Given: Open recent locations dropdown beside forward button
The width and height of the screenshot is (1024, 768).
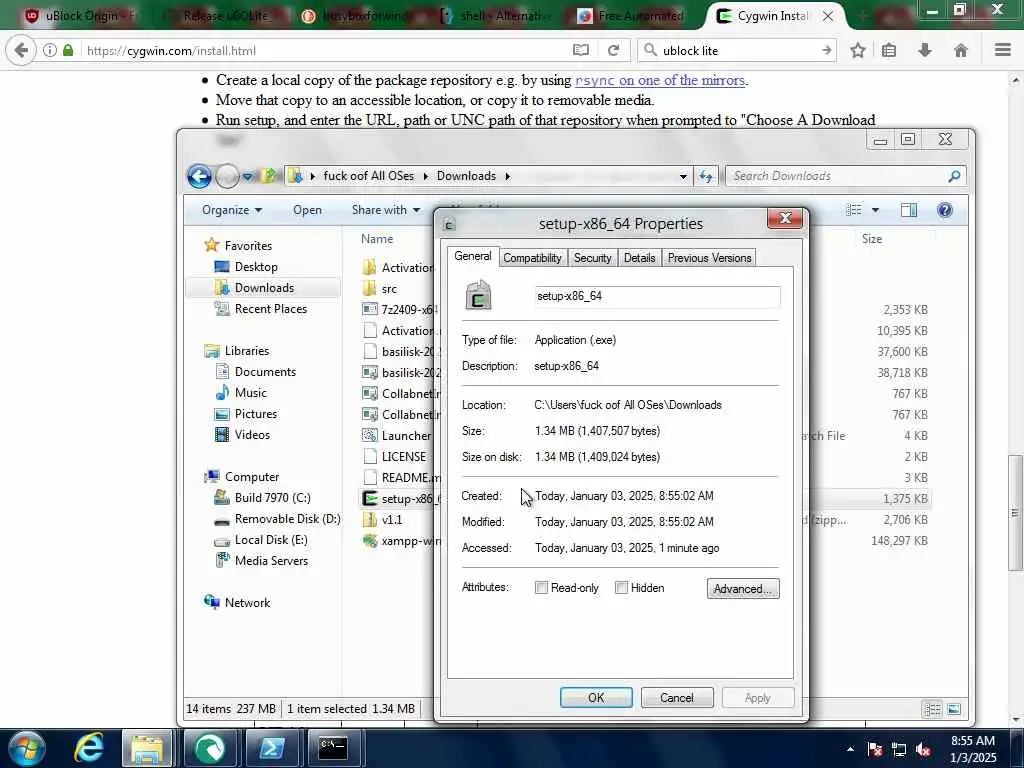Looking at the screenshot, I should pyautogui.click(x=248, y=176).
